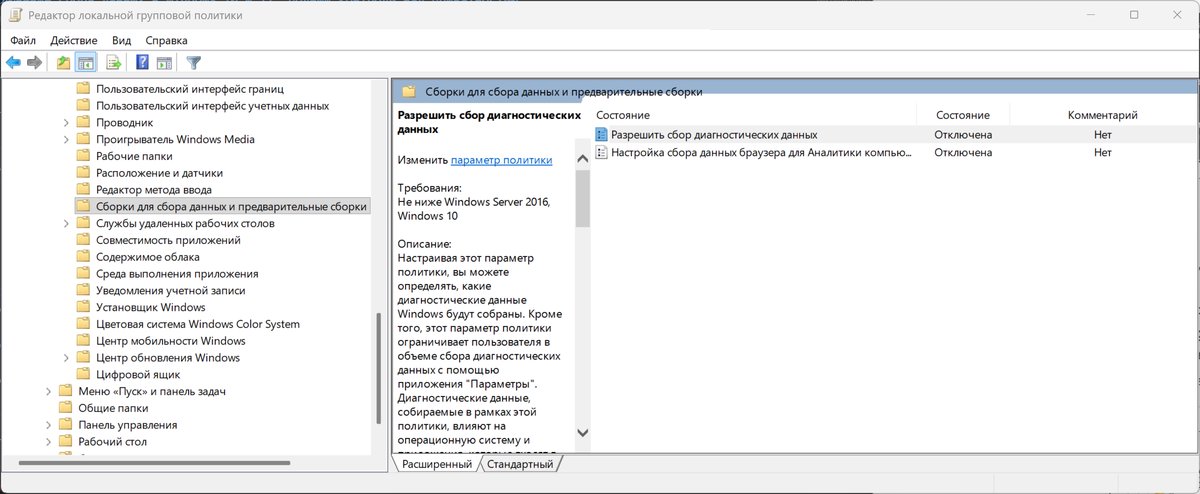Click the Back arrow in the toolbar

coord(13,63)
